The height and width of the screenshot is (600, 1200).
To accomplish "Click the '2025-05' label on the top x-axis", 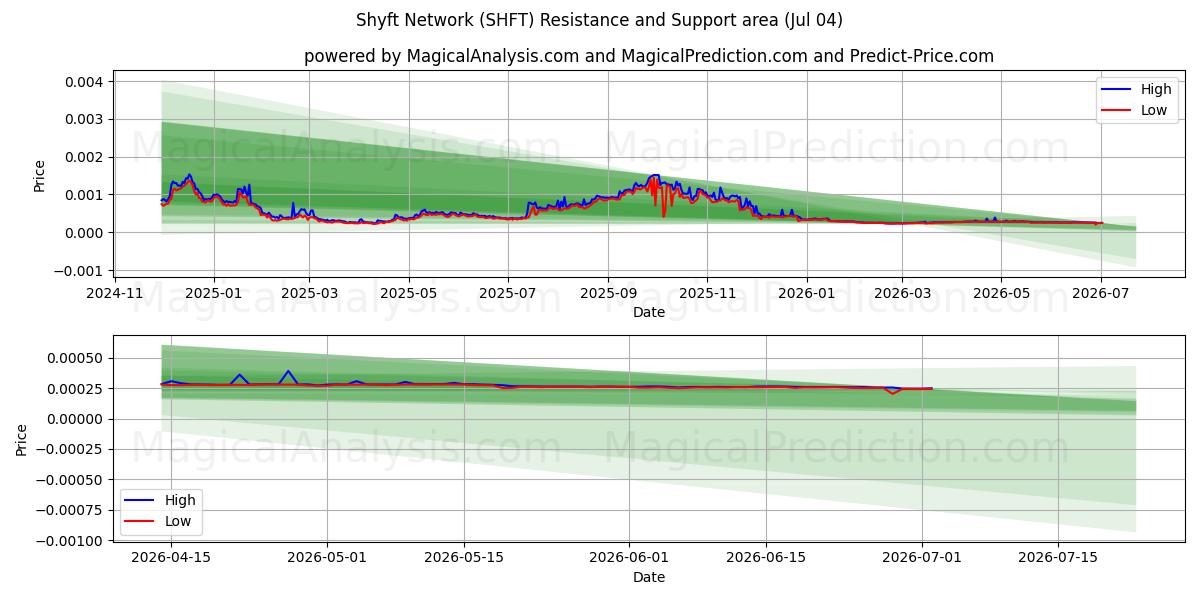I will tap(408, 293).
